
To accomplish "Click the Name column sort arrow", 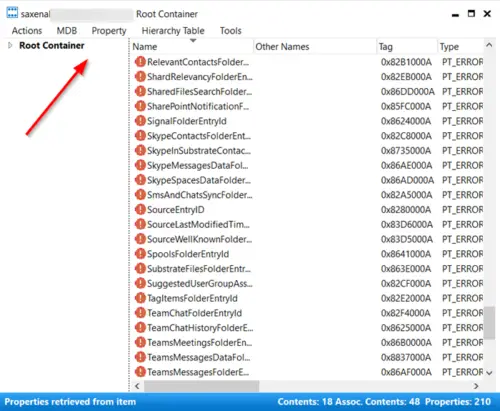I will click(193, 41).
